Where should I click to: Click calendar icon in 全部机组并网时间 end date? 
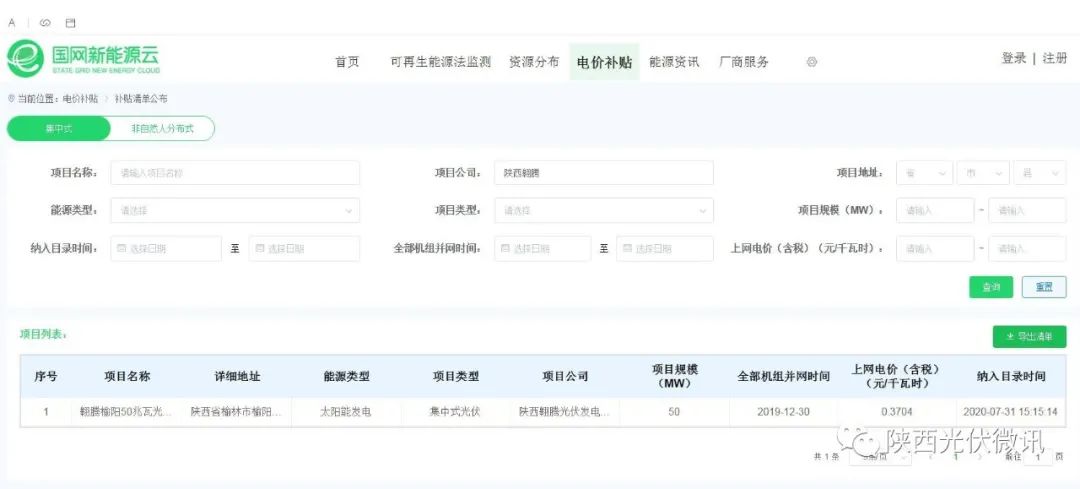pos(627,249)
